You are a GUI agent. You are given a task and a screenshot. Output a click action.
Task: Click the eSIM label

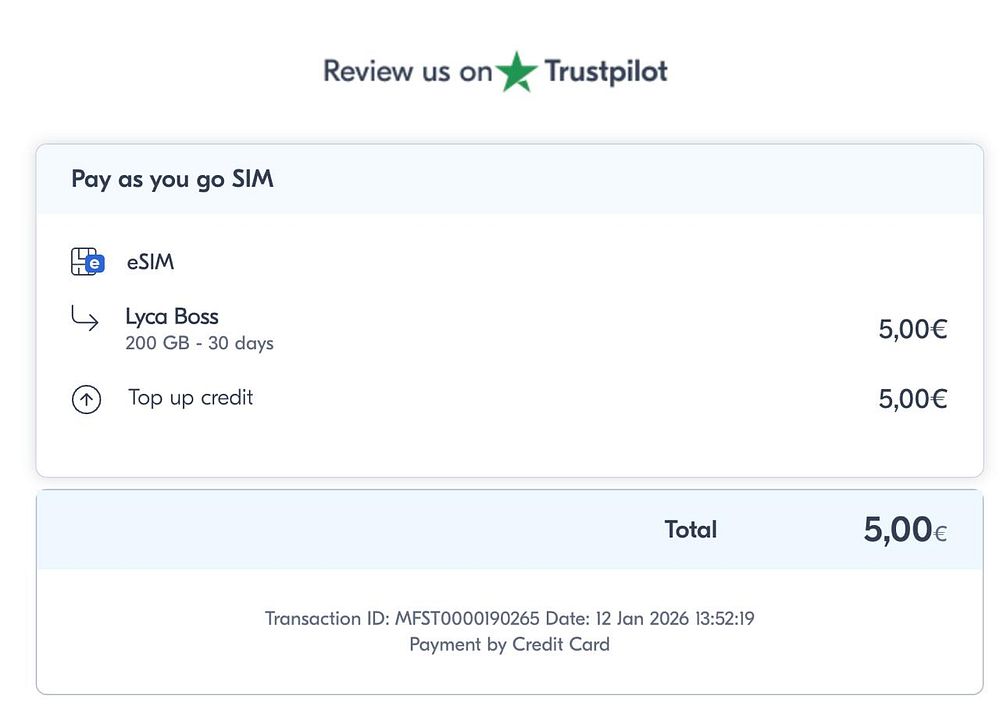click(x=151, y=262)
